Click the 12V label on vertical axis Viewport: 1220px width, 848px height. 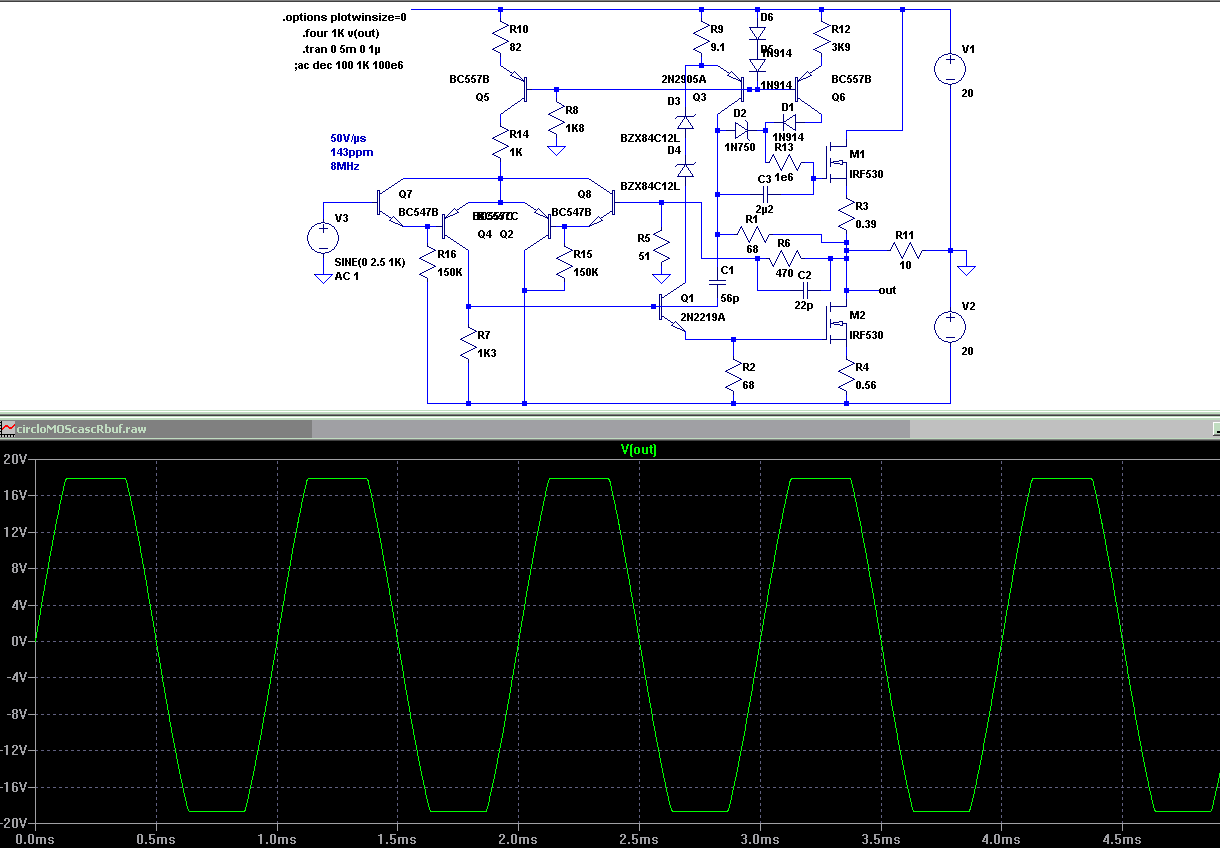15,532
